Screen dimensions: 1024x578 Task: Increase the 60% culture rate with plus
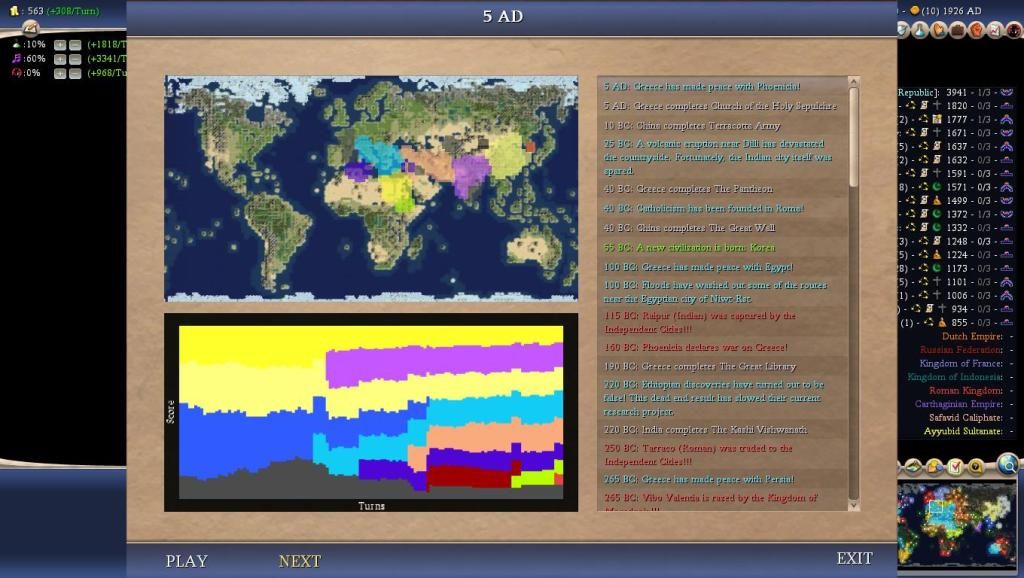(60, 59)
